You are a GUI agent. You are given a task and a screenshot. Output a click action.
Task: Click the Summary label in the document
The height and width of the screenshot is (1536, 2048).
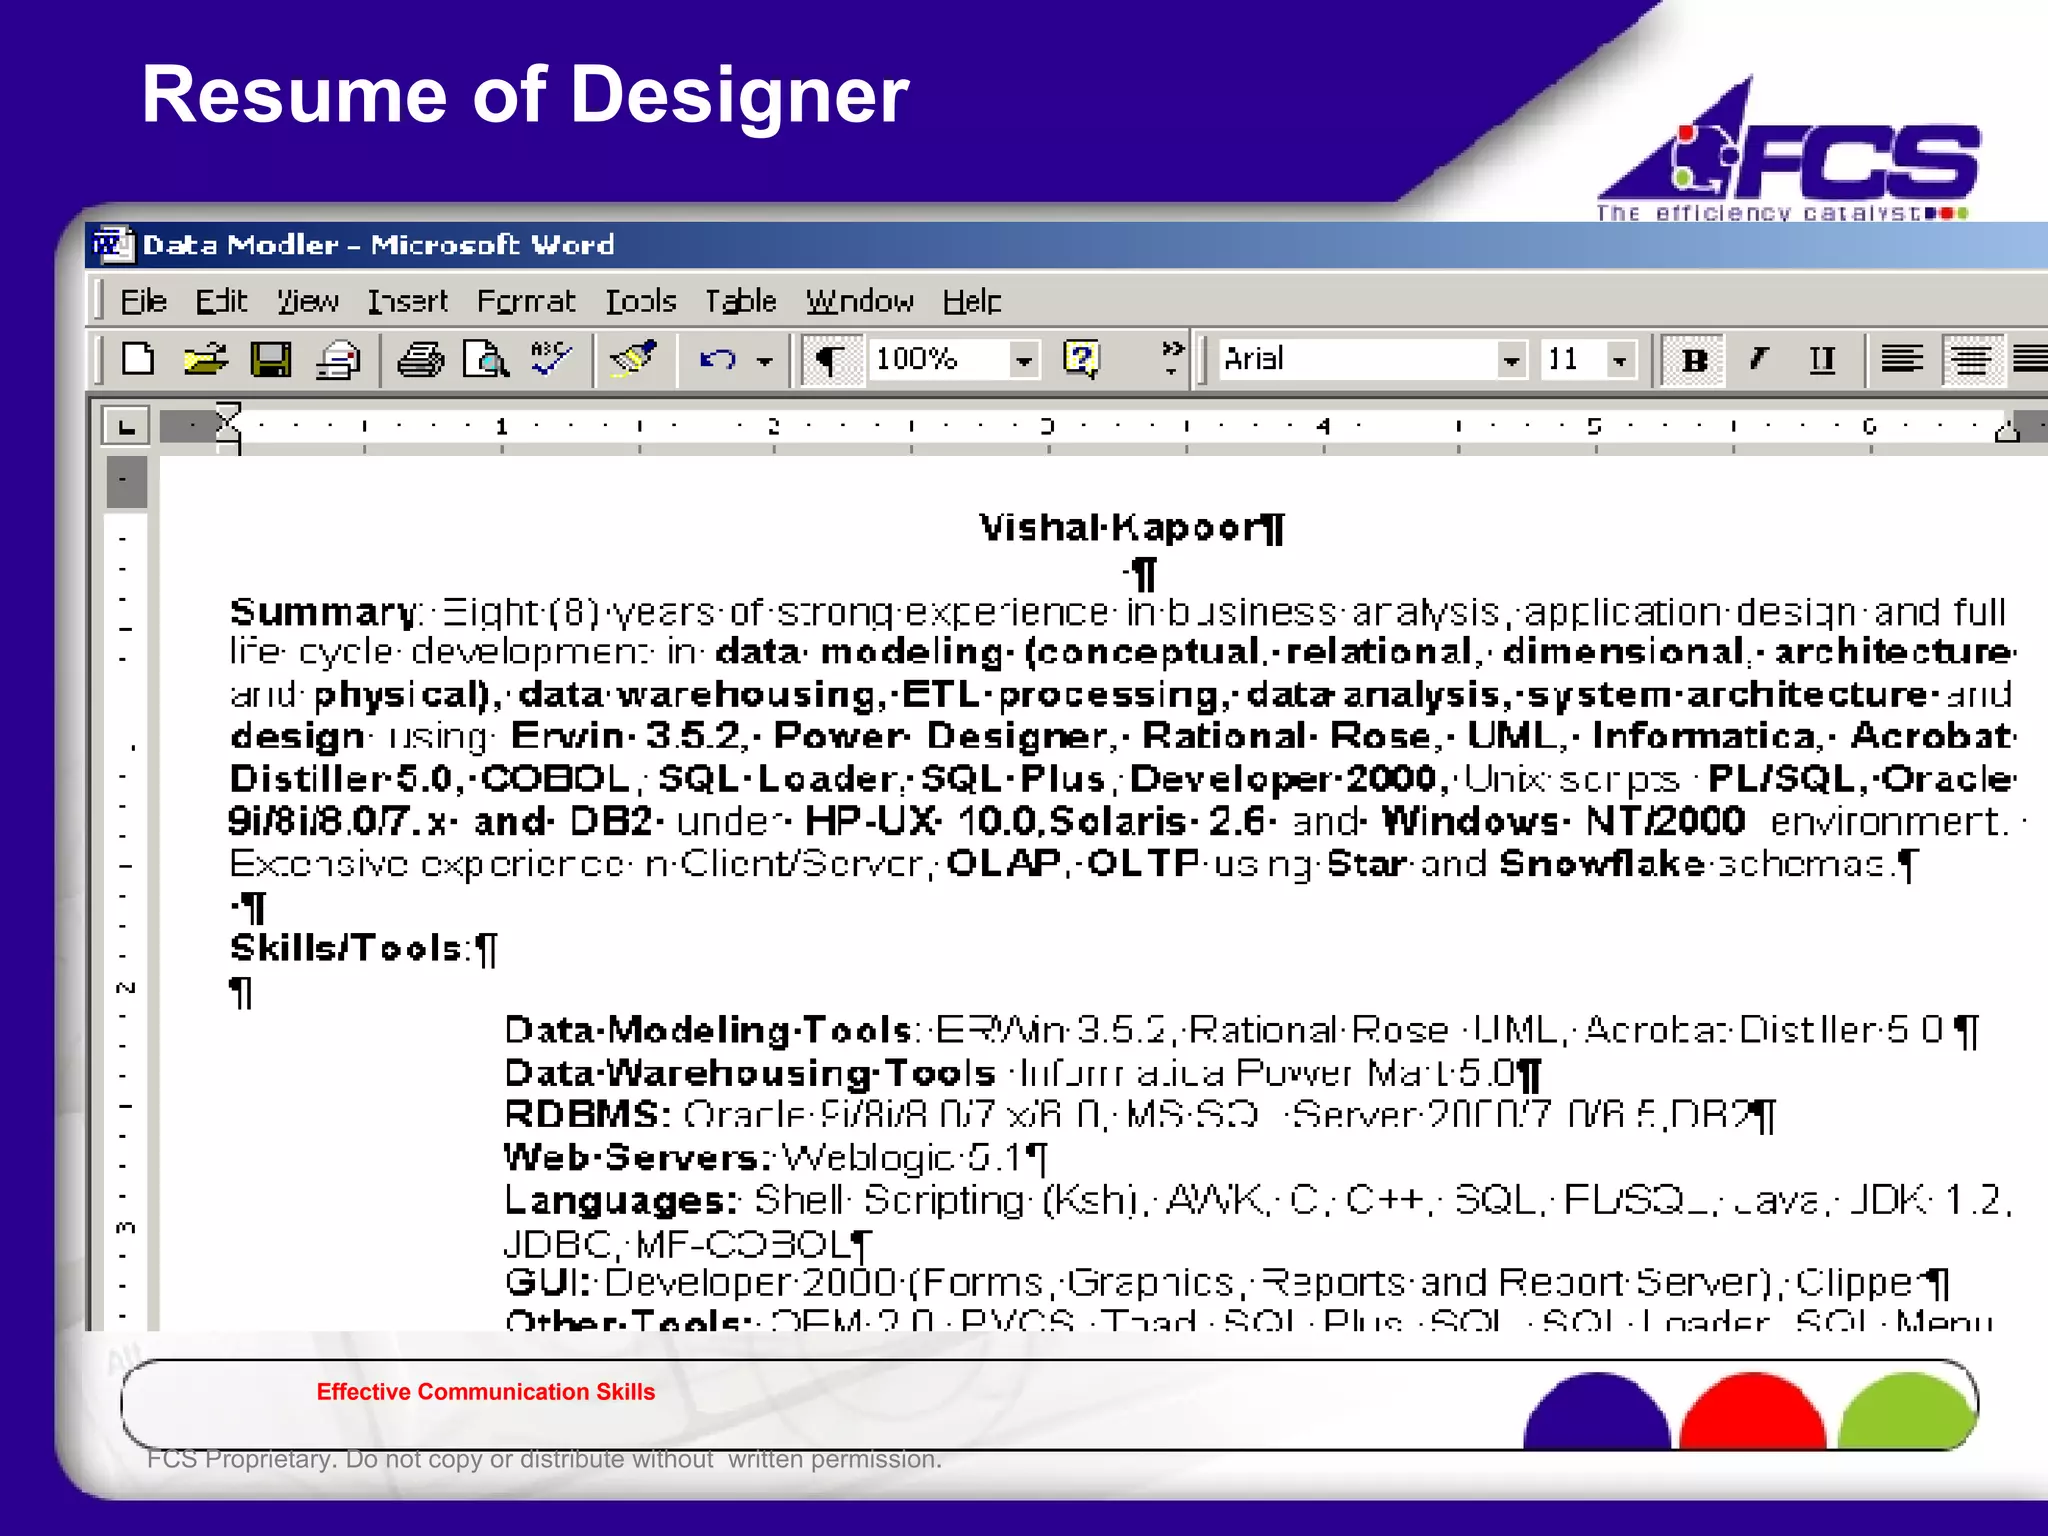325,612
